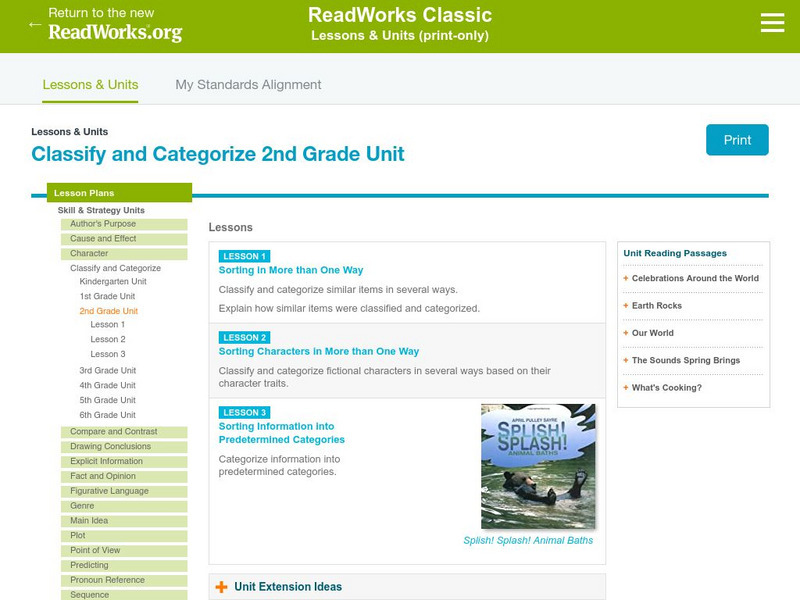Screen dimensions: 800x600
Task: Open the hamburger menu icon
Action: pos(772,23)
